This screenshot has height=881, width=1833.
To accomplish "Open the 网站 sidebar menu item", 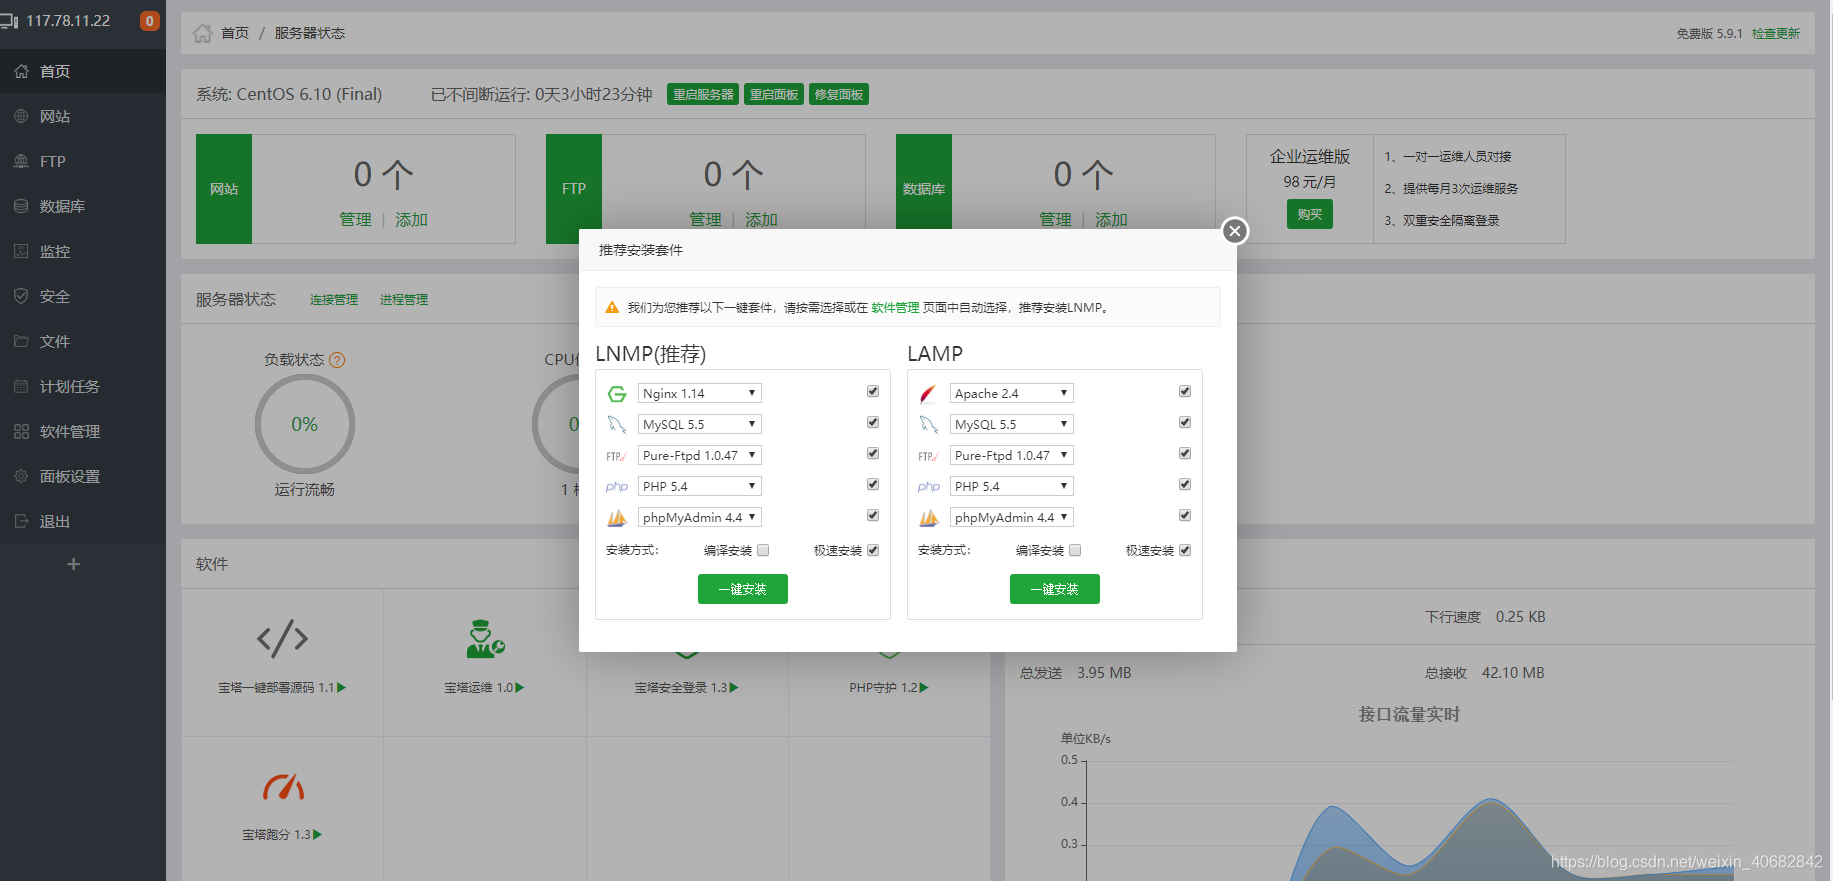I will pos(83,116).
